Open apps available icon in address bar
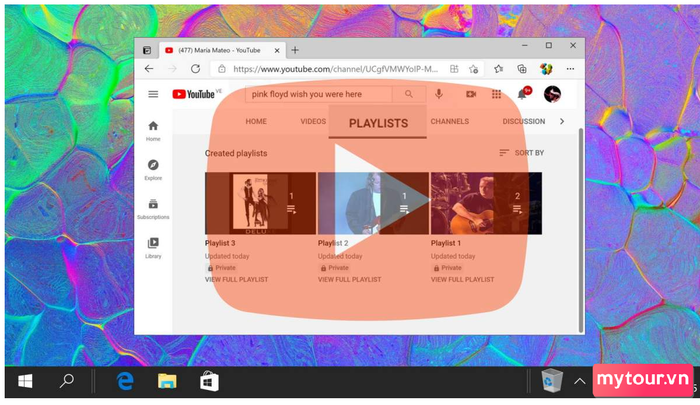This screenshot has height=405, width=700. [454, 69]
